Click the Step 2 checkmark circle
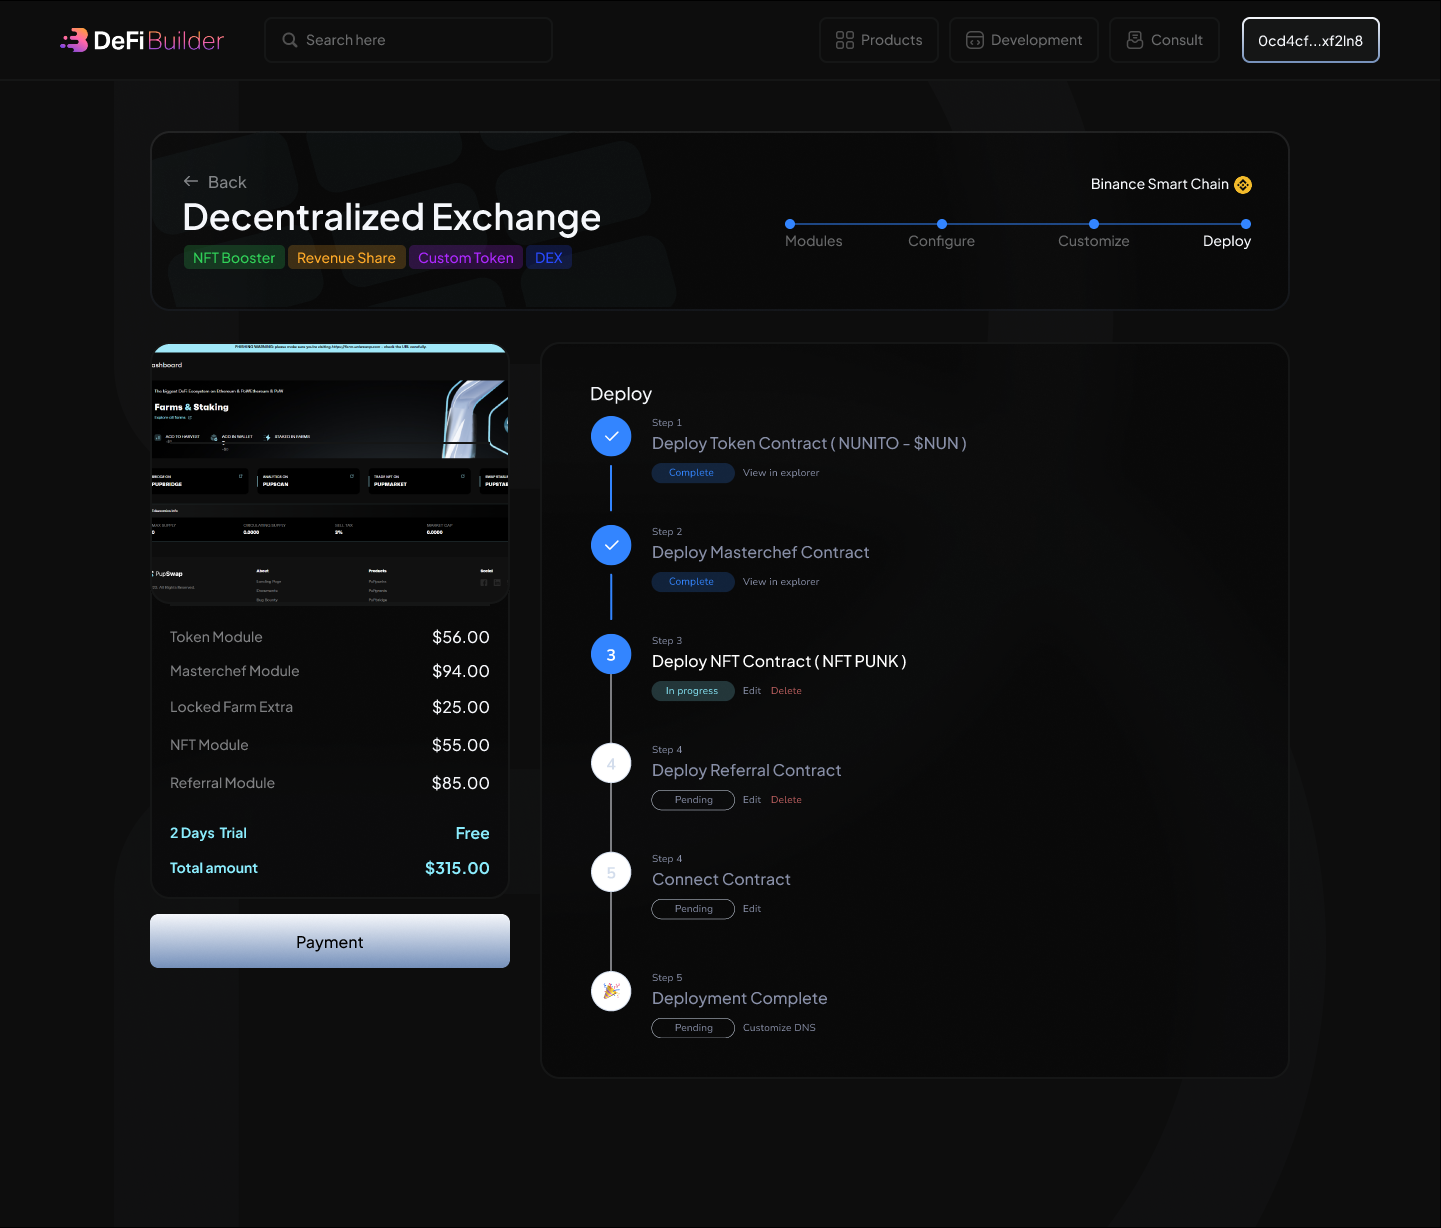 [x=611, y=545]
